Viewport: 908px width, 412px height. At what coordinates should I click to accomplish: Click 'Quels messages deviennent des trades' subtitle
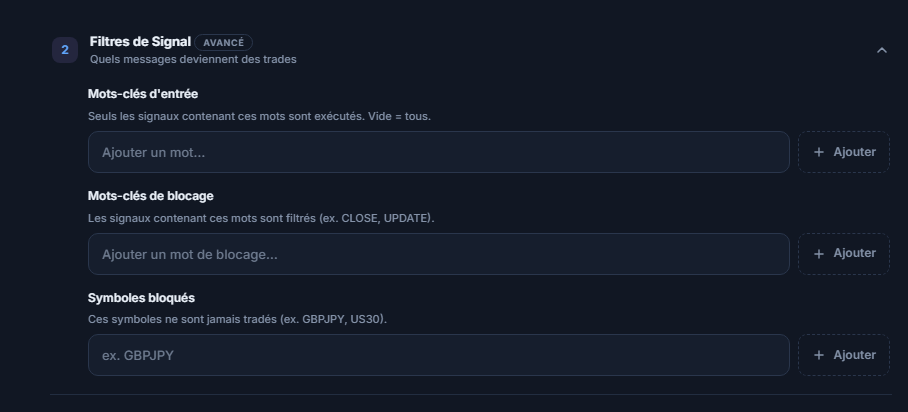[x=193, y=60]
